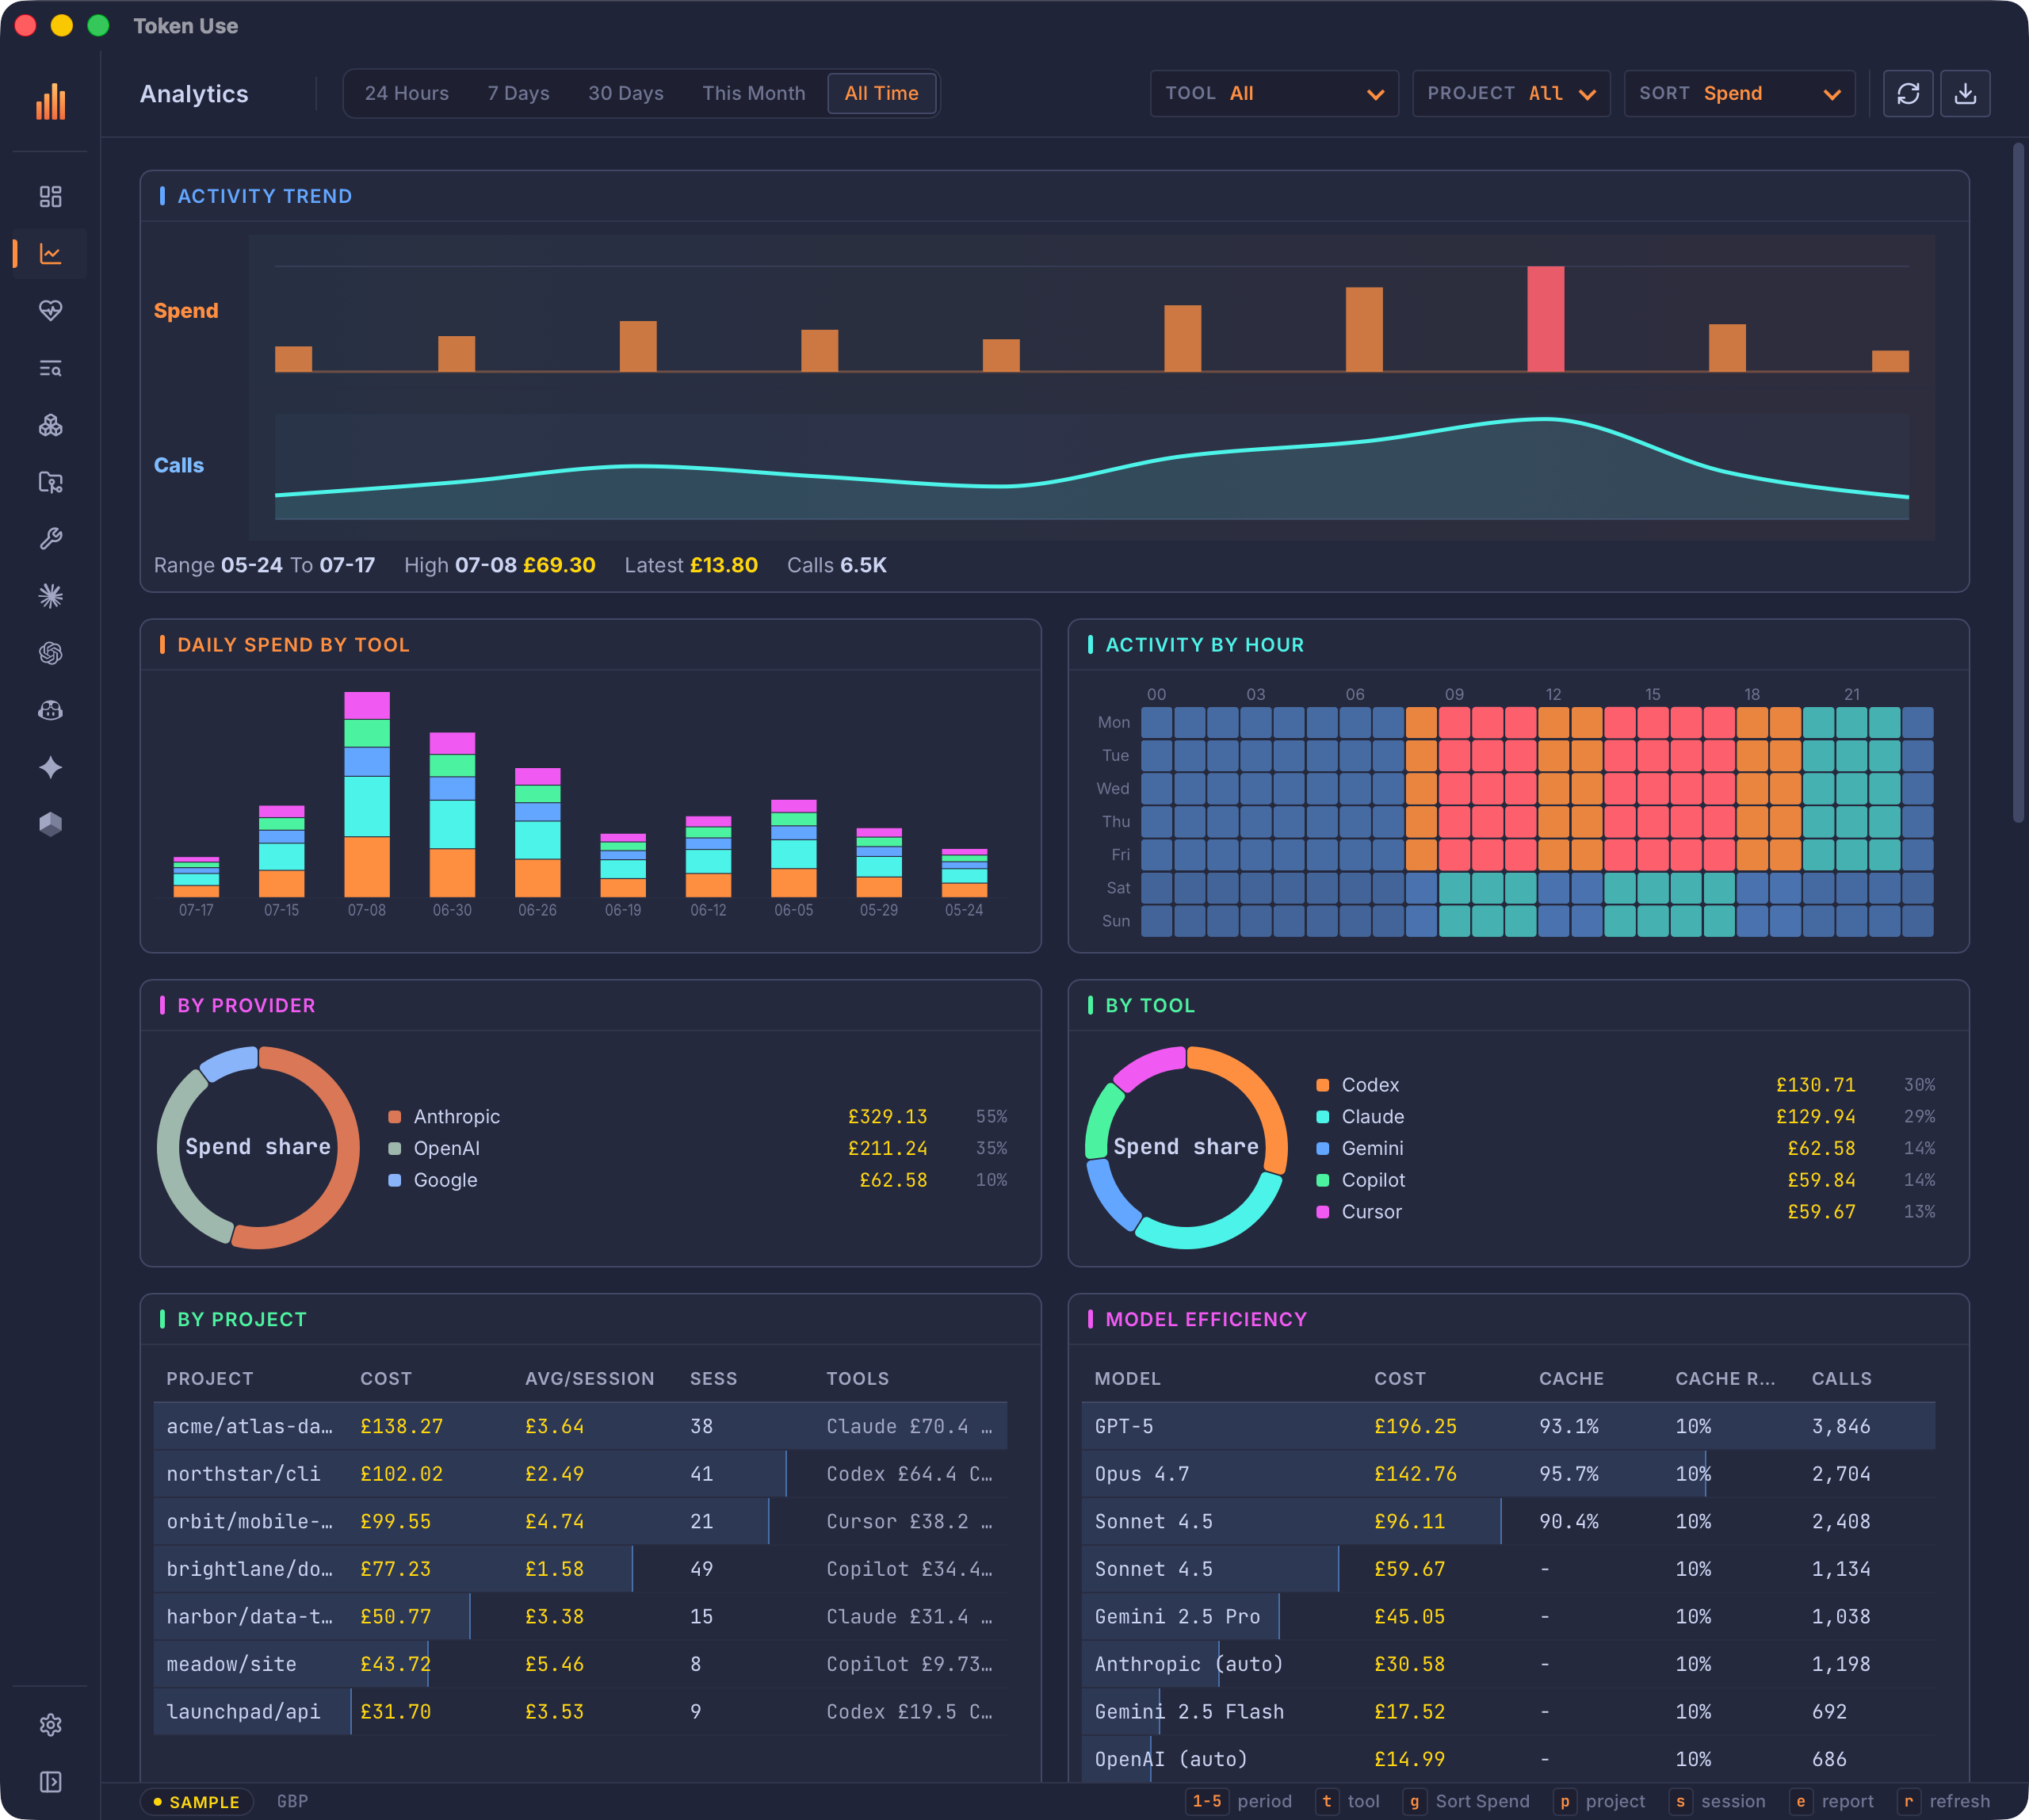Image resolution: width=2029 pixels, height=1820 pixels.
Task: Click the Google legend color swatch
Action: point(395,1180)
